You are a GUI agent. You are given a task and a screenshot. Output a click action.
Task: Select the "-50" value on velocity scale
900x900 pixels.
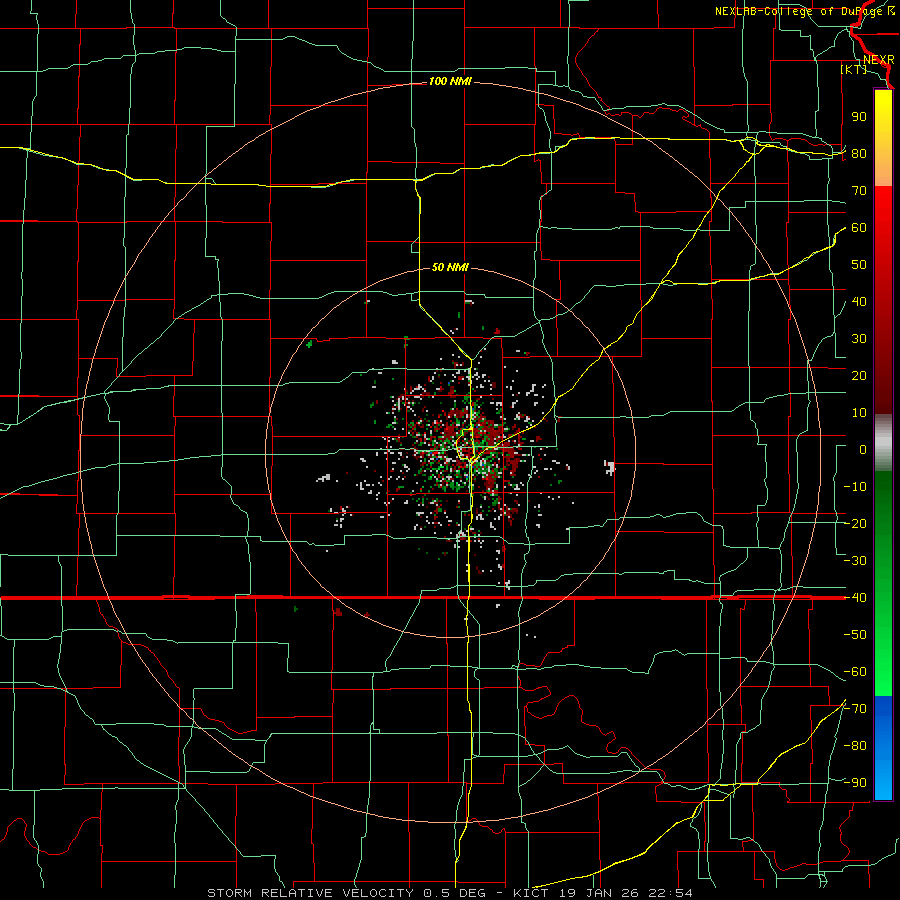855,635
